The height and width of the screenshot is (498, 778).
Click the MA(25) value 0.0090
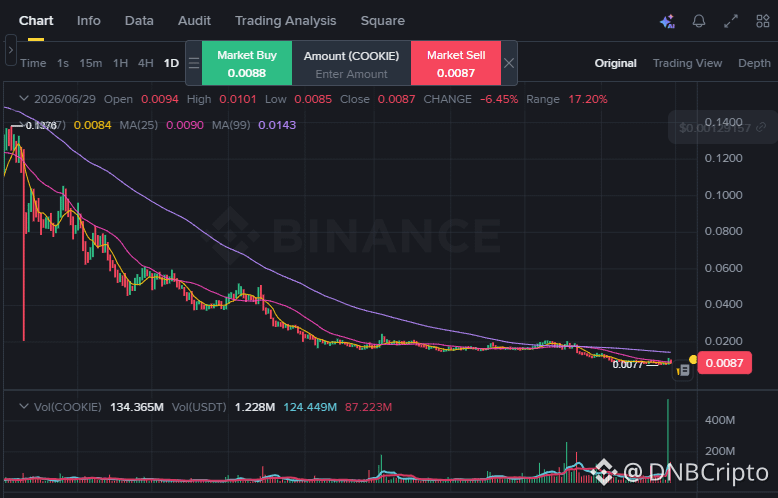point(185,125)
